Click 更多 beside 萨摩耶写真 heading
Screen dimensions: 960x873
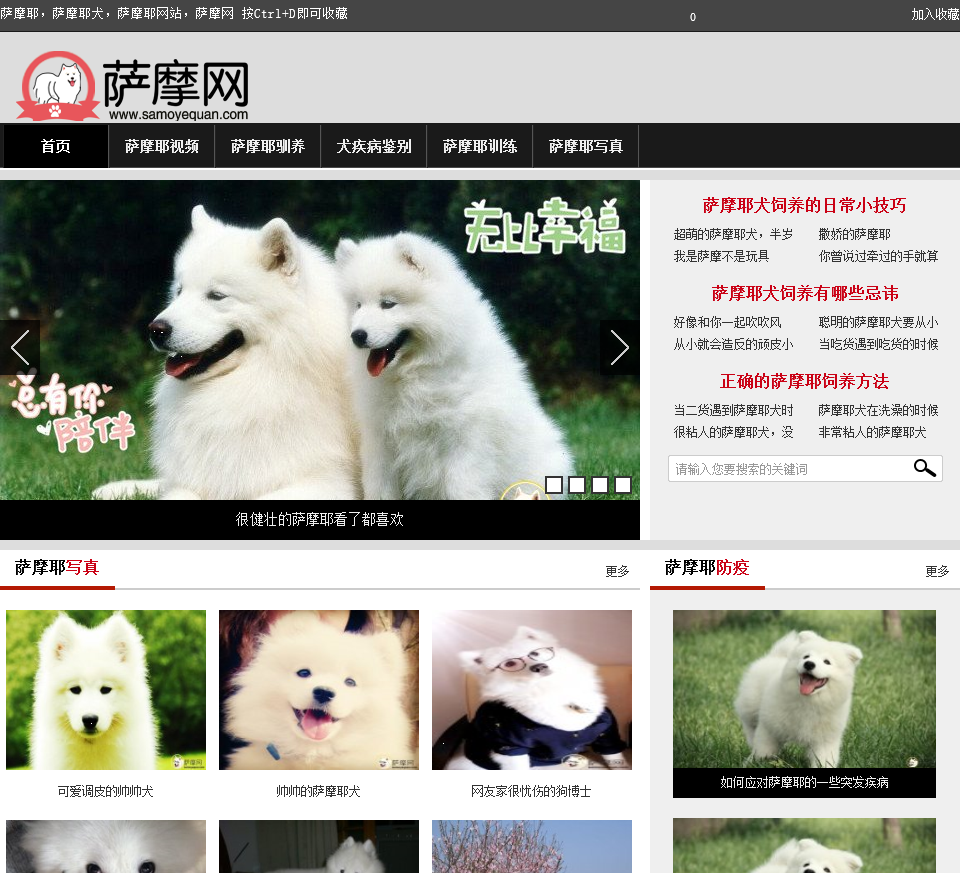[x=617, y=571]
